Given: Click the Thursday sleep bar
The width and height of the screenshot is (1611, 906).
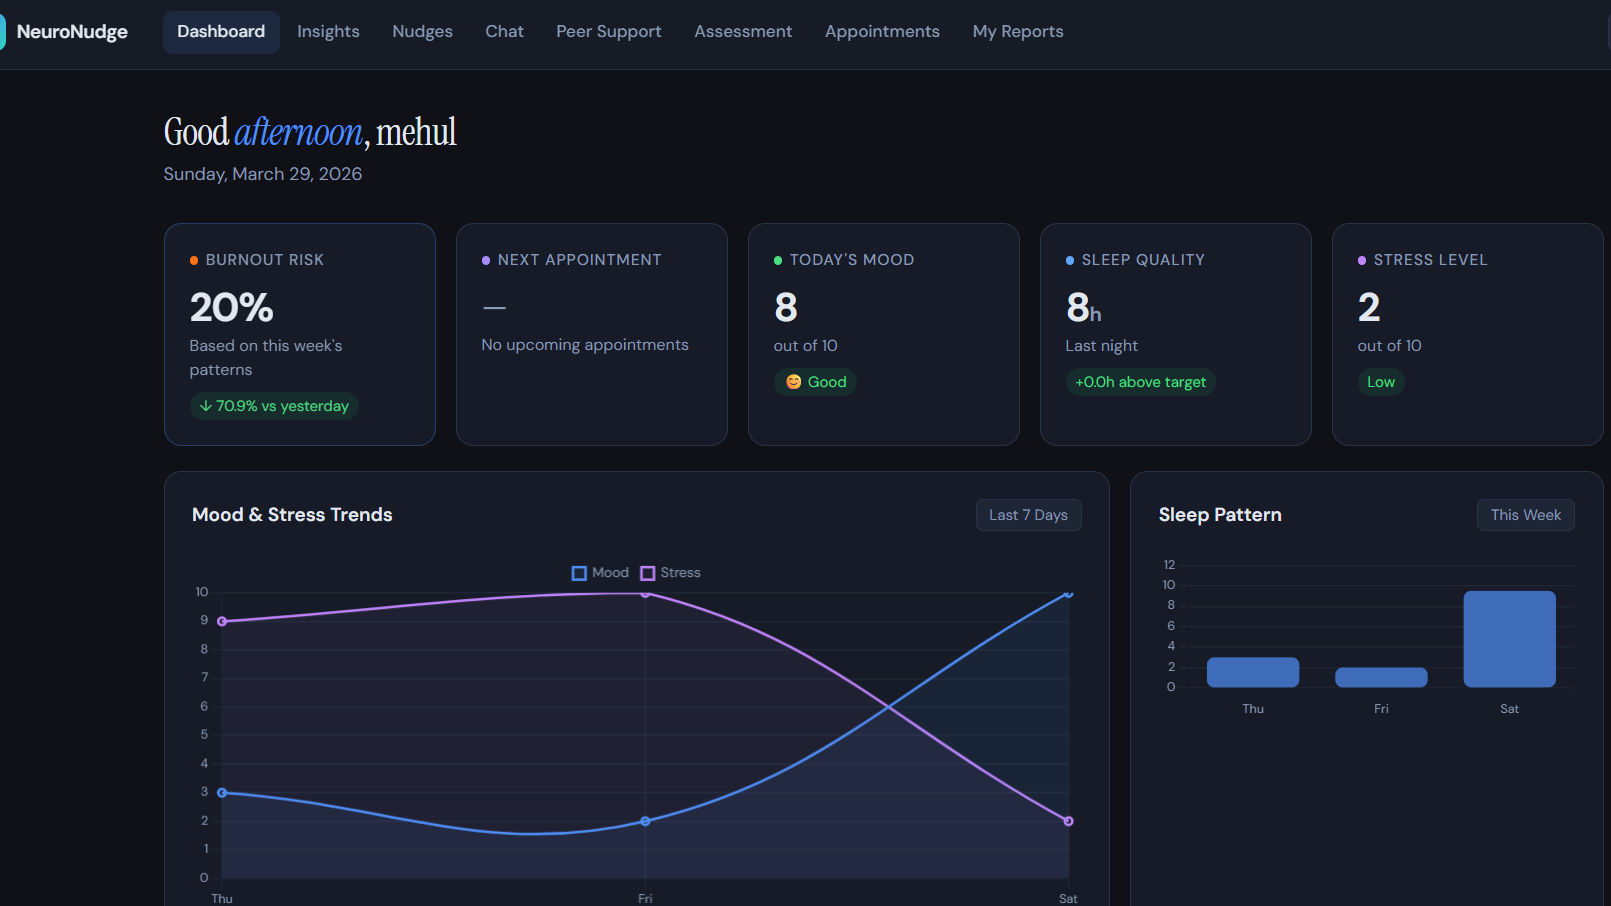Looking at the screenshot, I should (1253, 672).
